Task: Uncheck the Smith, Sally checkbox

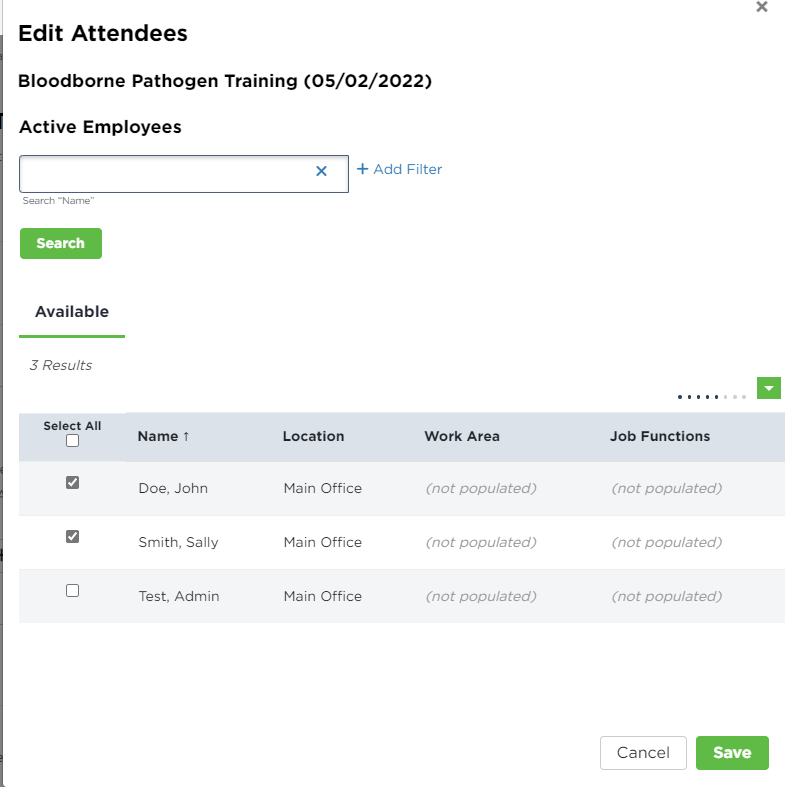Action: click(x=72, y=537)
